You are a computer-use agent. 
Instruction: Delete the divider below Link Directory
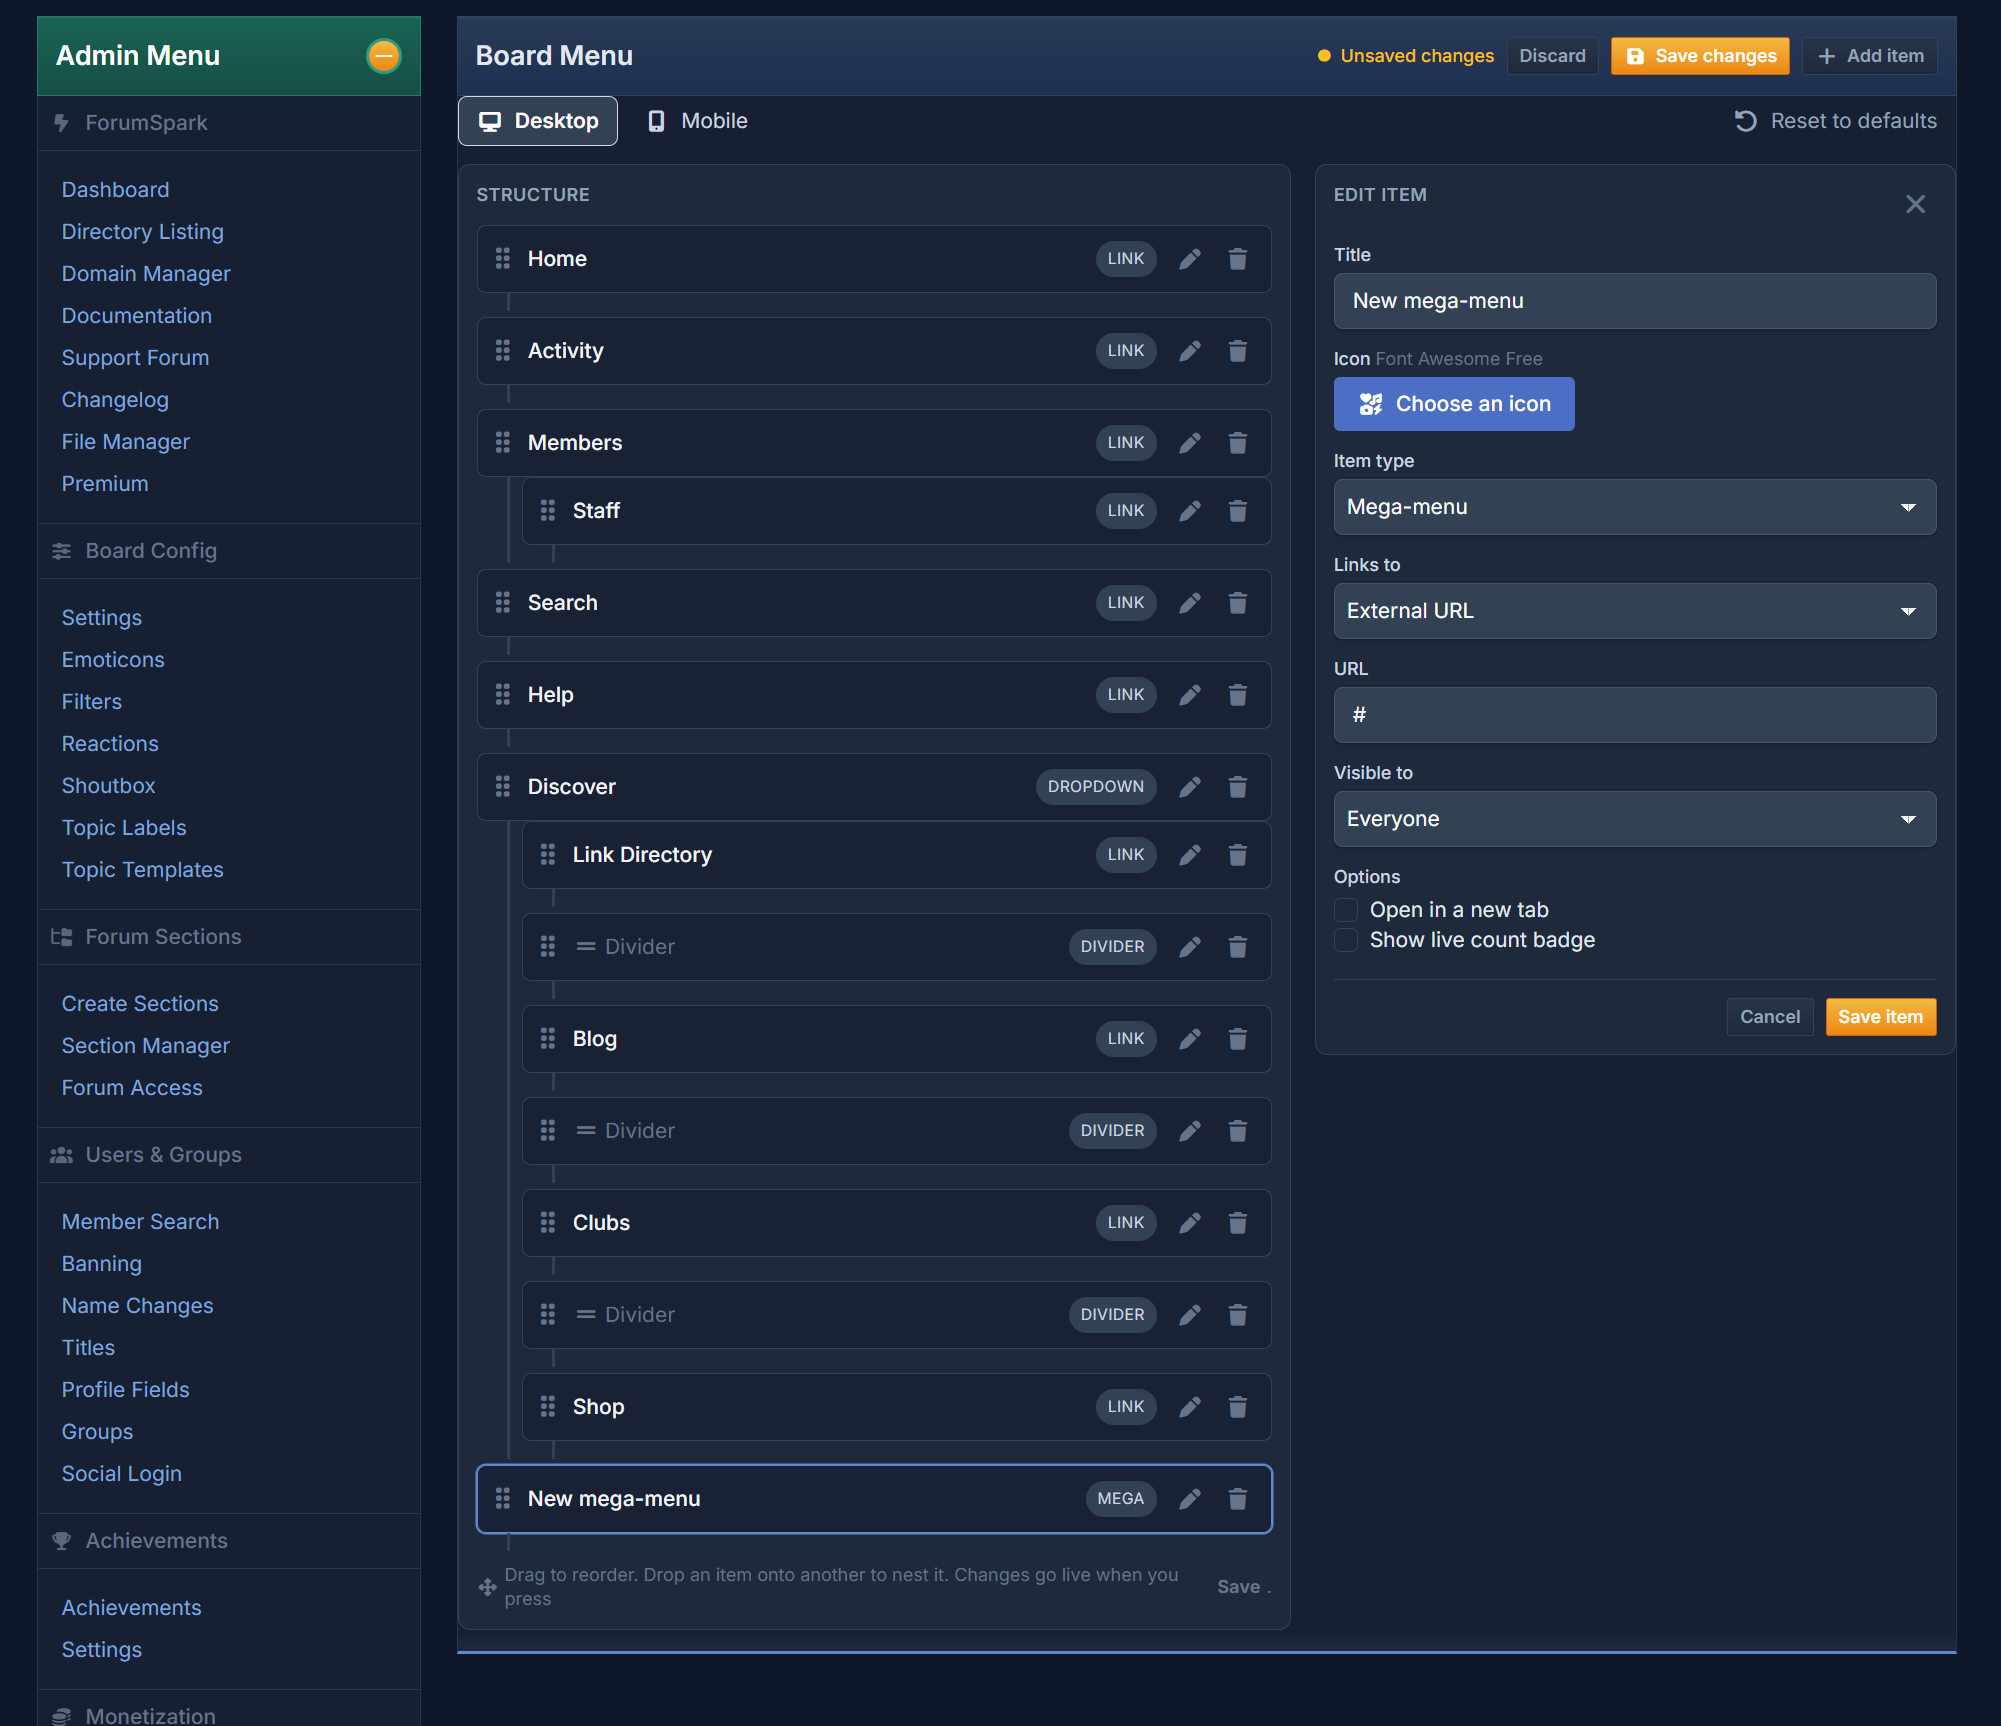pyautogui.click(x=1237, y=947)
